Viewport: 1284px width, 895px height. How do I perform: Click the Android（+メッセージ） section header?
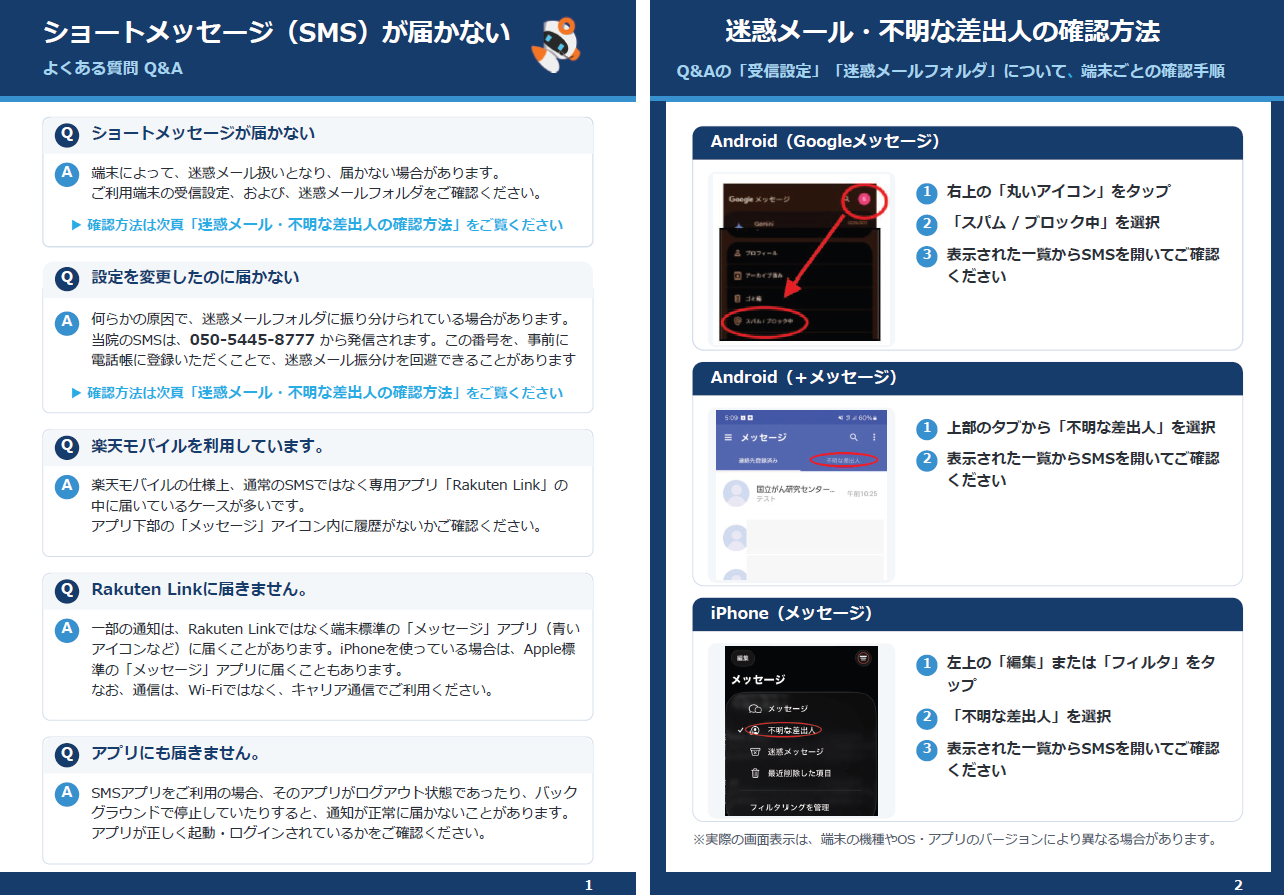click(x=967, y=378)
